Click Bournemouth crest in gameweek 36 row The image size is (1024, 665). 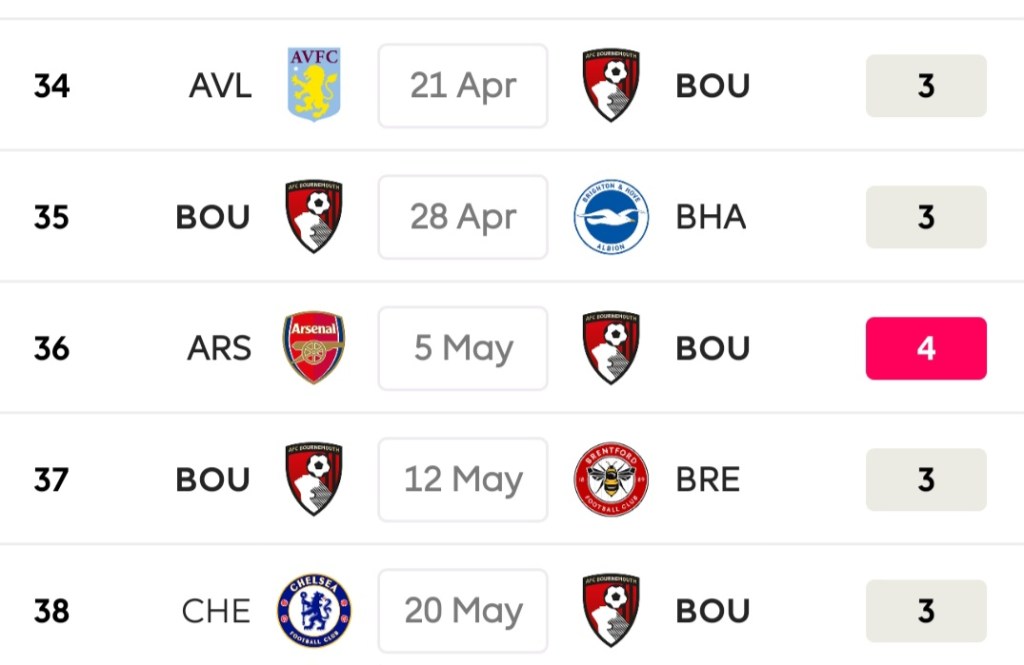(x=611, y=347)
